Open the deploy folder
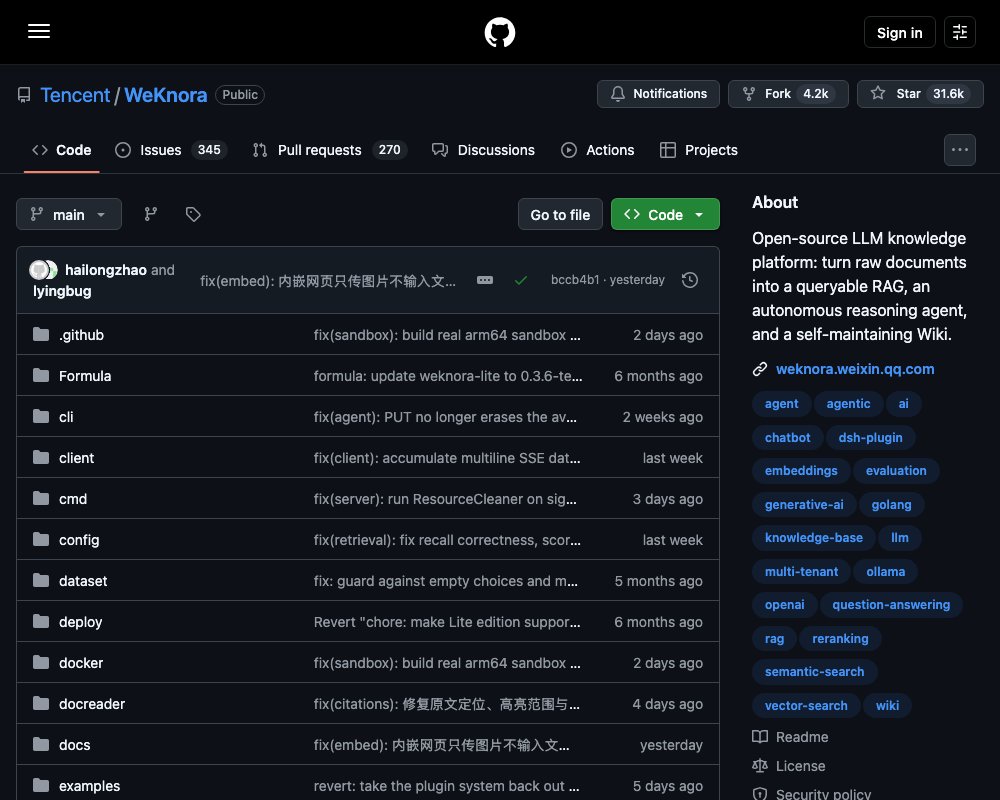1000x800 pixels. (80, 622)
